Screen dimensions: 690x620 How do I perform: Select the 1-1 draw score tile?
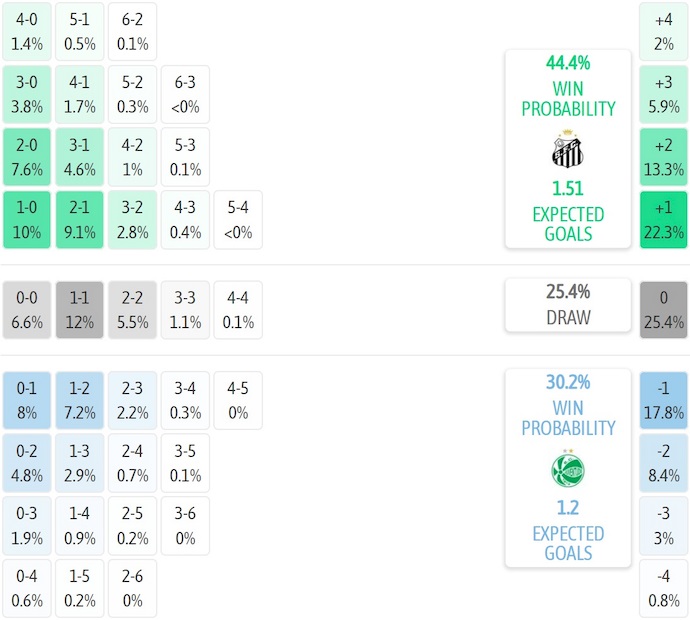click(79, 310)
